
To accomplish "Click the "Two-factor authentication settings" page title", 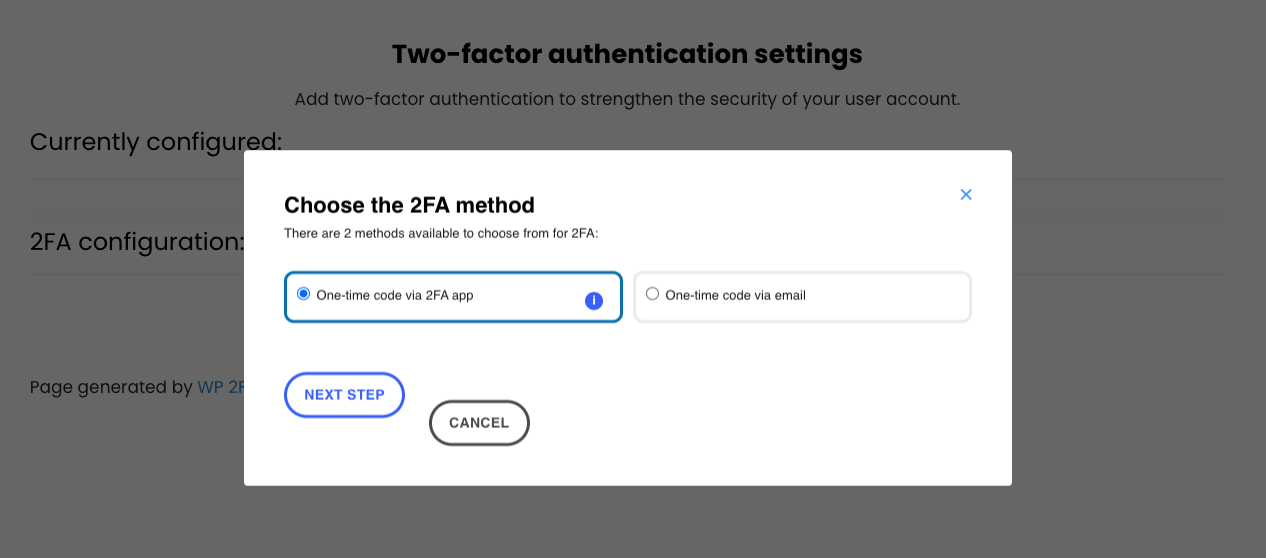I will [x=626, y=54].
